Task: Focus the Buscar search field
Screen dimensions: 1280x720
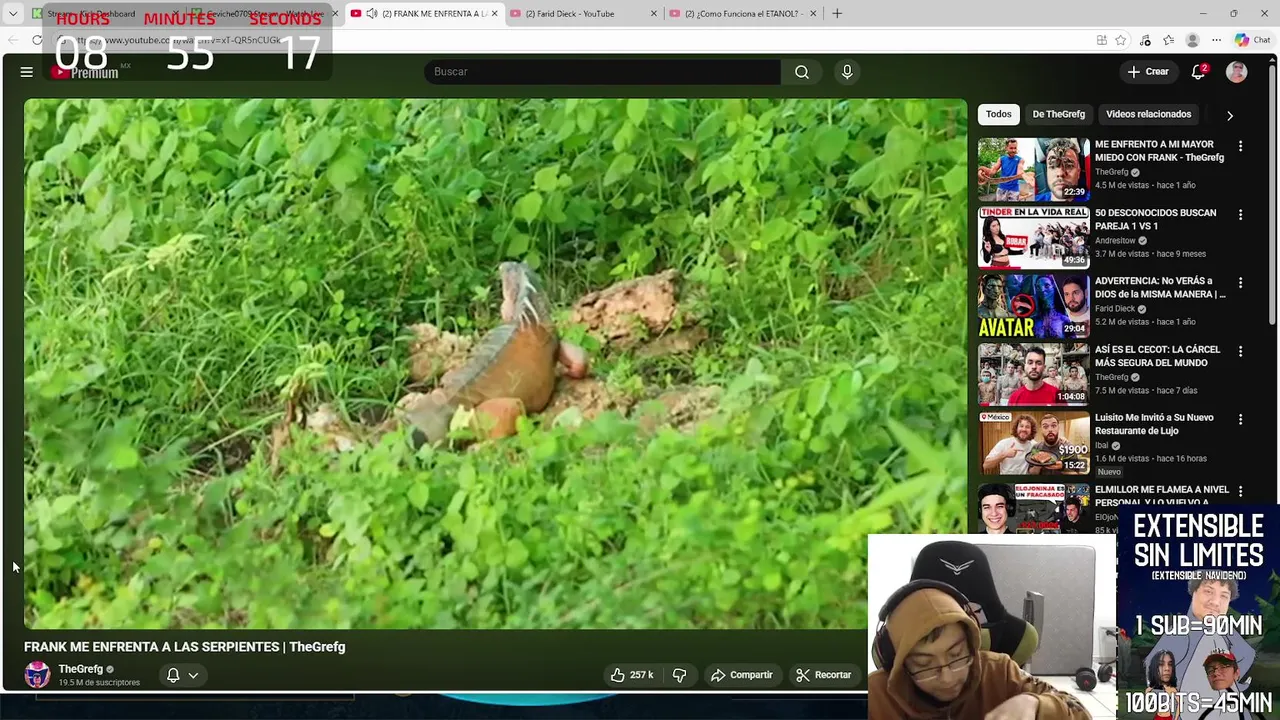Action: [x=603, y=72]
